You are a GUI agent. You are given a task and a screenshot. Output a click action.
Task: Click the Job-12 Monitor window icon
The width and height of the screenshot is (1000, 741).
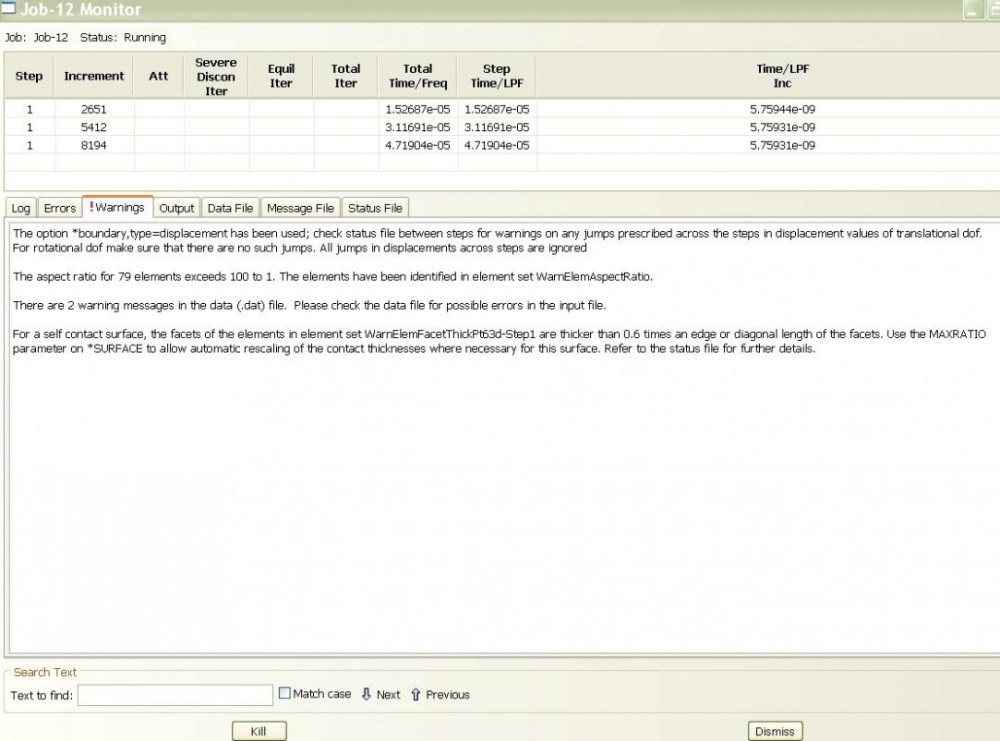pyautogui.click(x=10, y=9)
